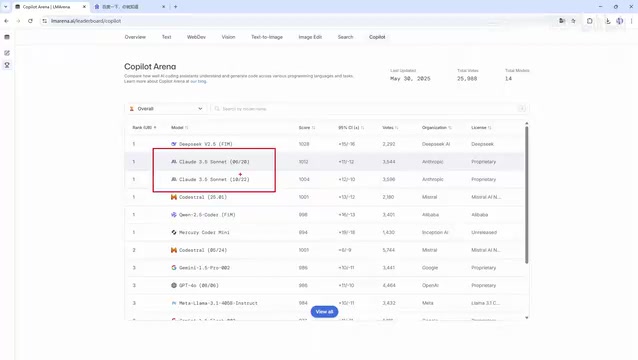Open a new browser tab with plus icon

point(175,7)
